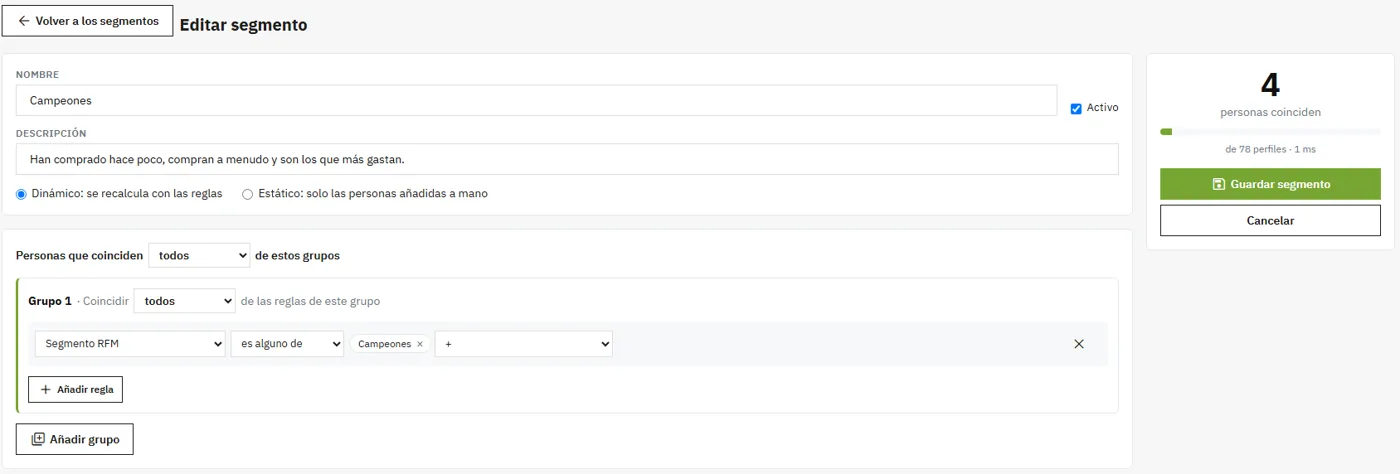This screenshot has width=1400, height=474.
Task: Toggle the Activo checkbox
Action: (x=1076, y=108)
